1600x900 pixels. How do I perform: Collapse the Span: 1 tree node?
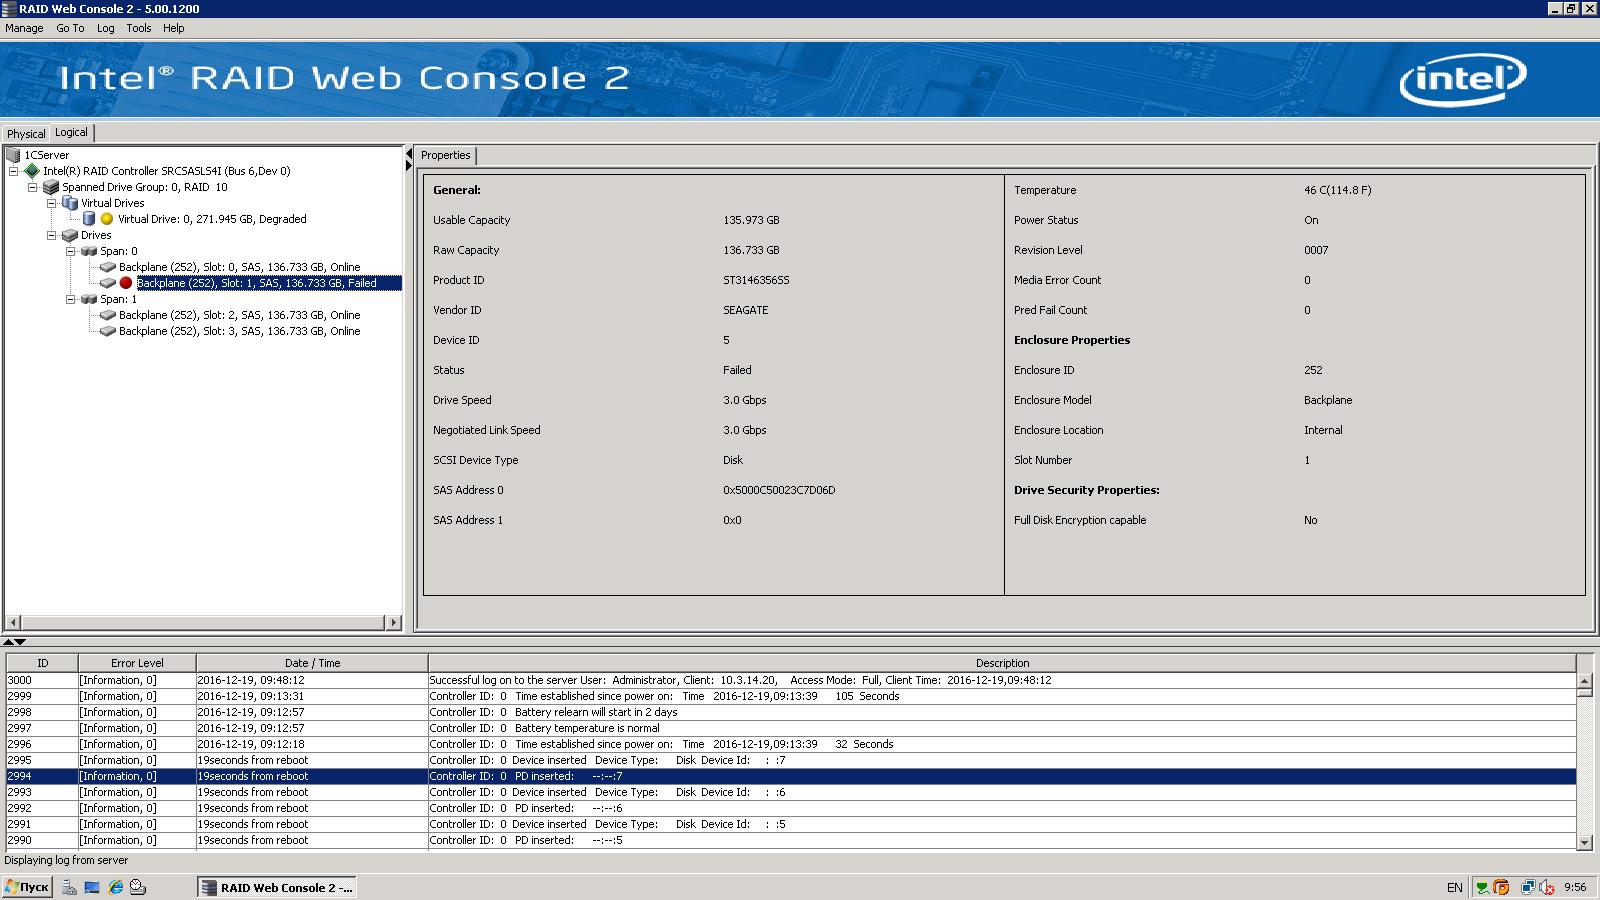click(x=71, y=299)
